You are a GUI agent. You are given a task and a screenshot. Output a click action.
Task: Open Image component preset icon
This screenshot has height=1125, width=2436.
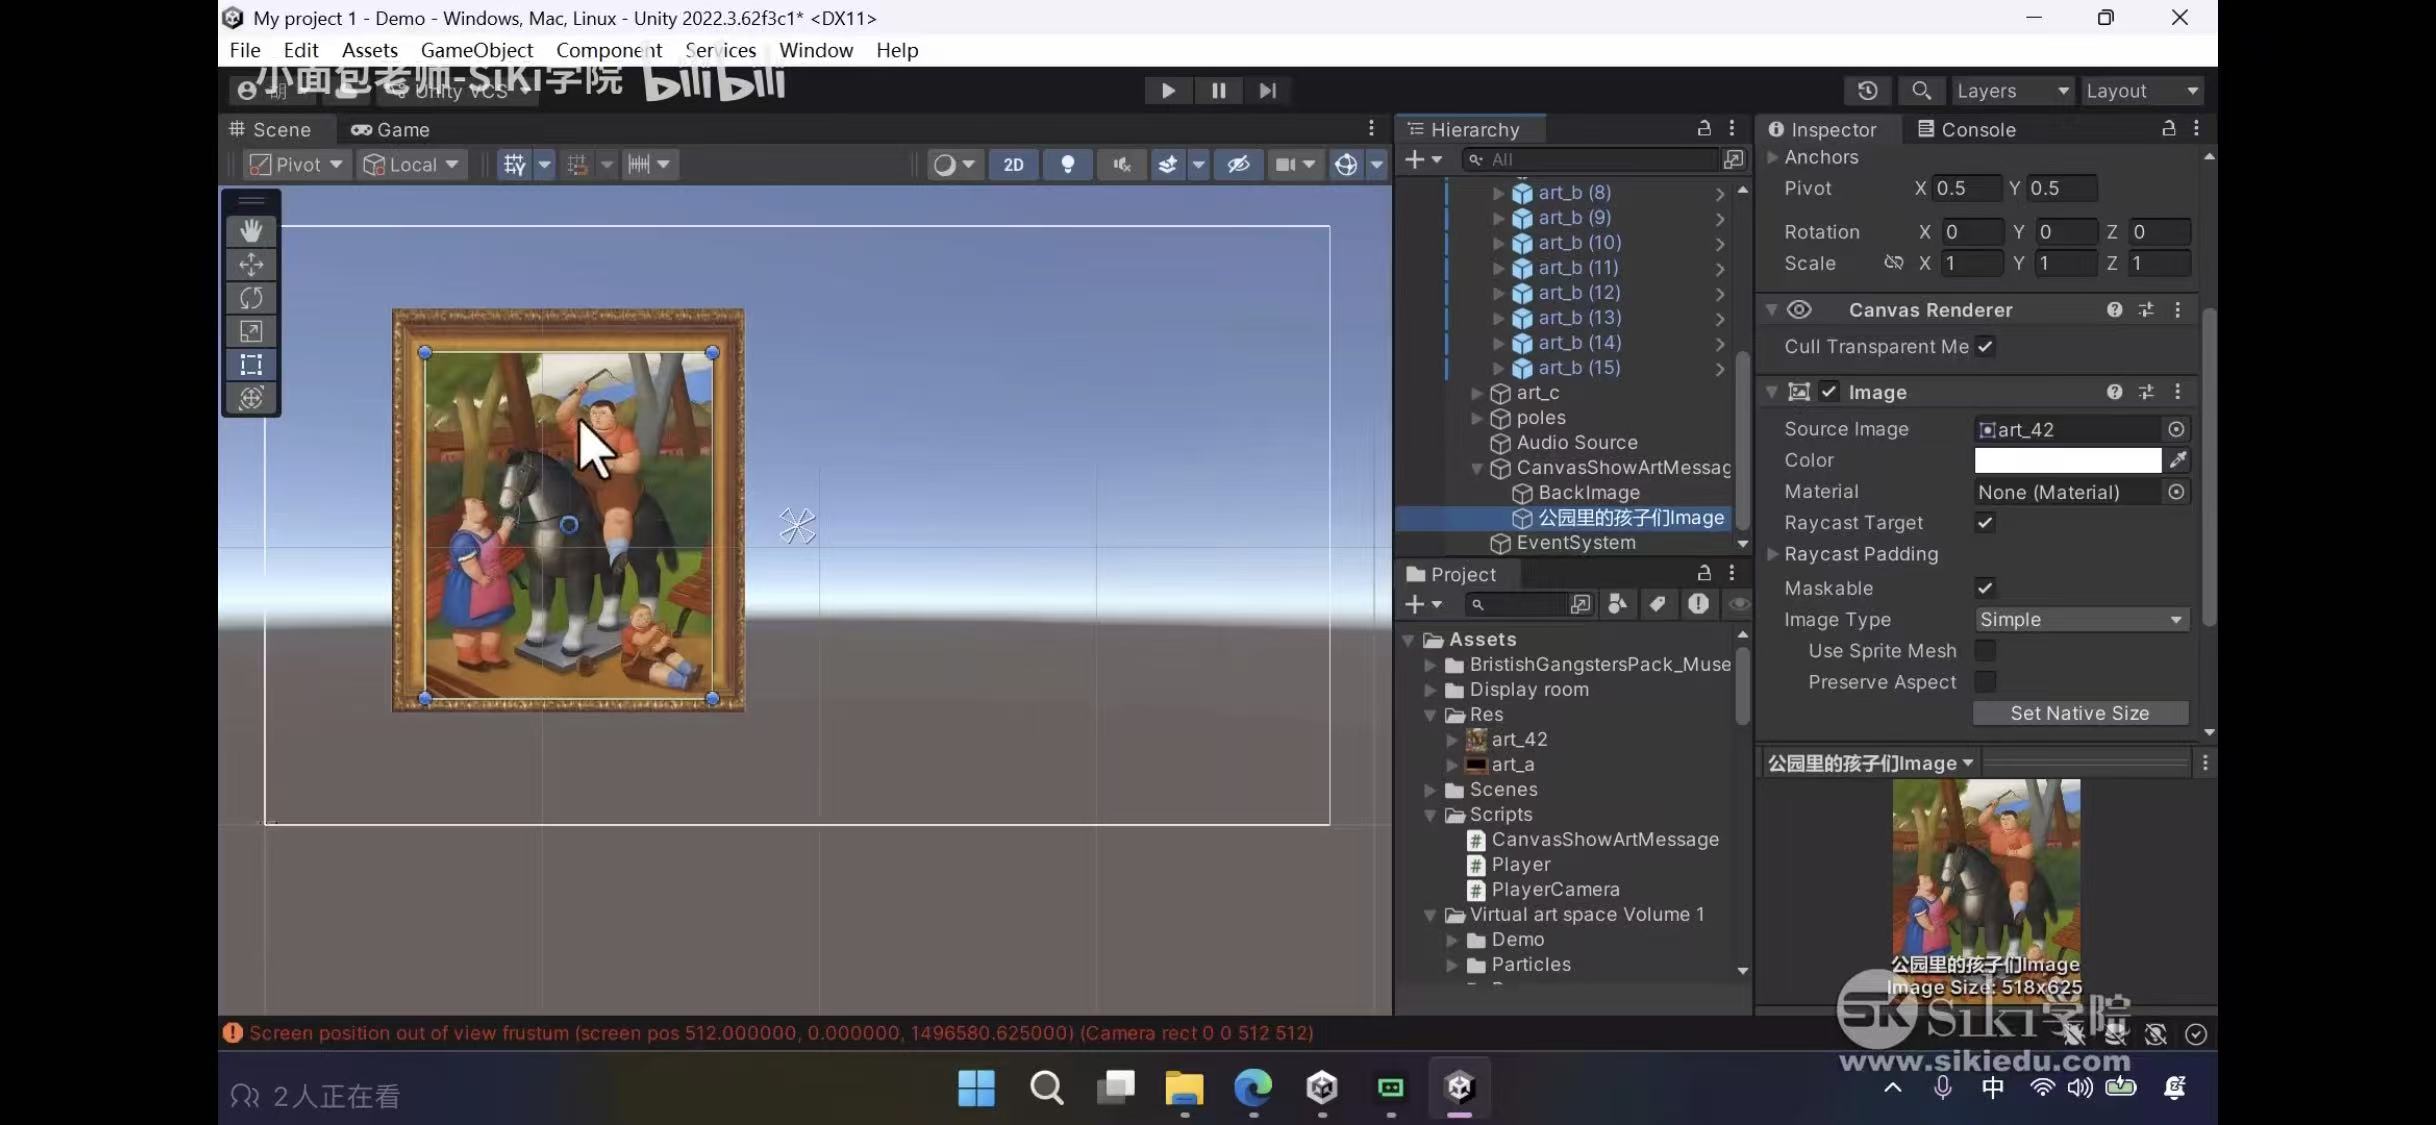pyautogui.click(x=2146, y=392)
